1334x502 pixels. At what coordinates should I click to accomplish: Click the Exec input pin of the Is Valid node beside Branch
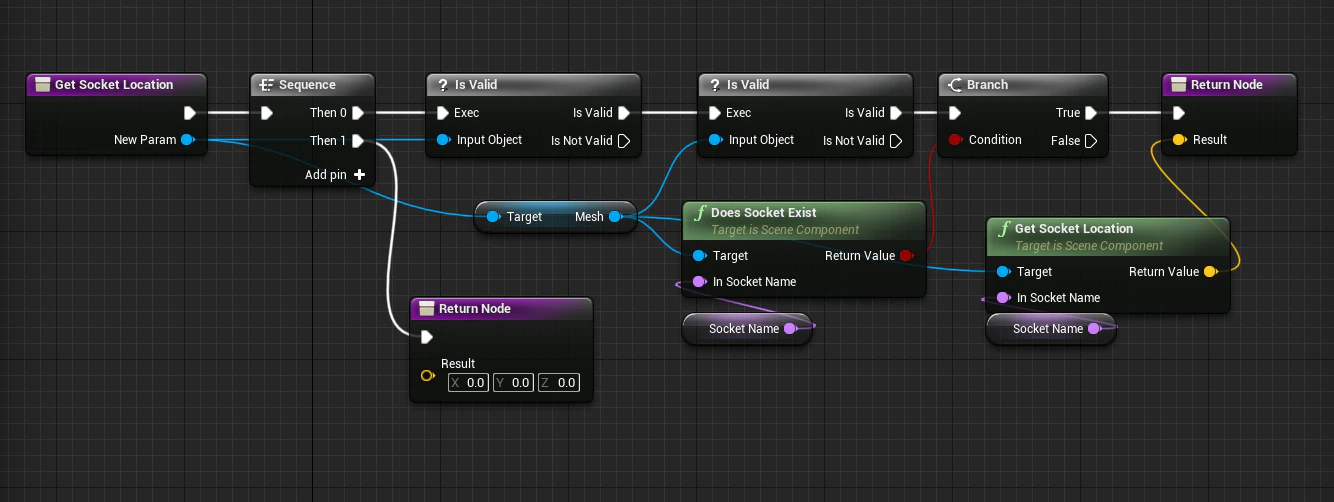(x=715, y=113)
